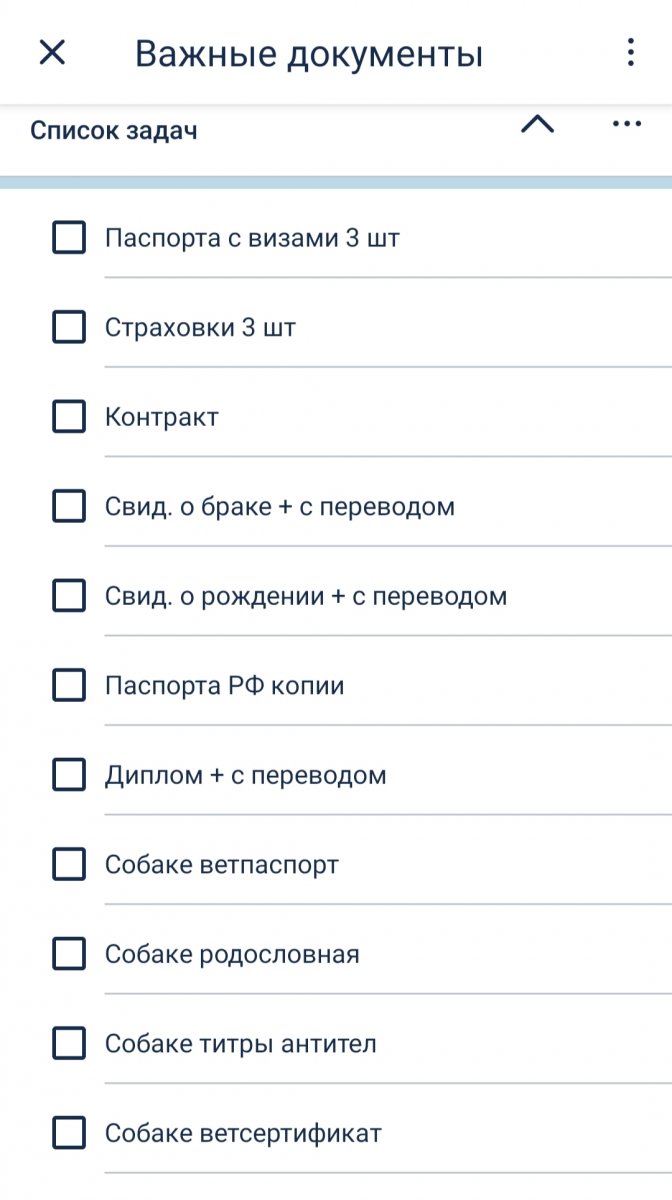
Task: Collapse the Список задач section
Action: [538, 124]
